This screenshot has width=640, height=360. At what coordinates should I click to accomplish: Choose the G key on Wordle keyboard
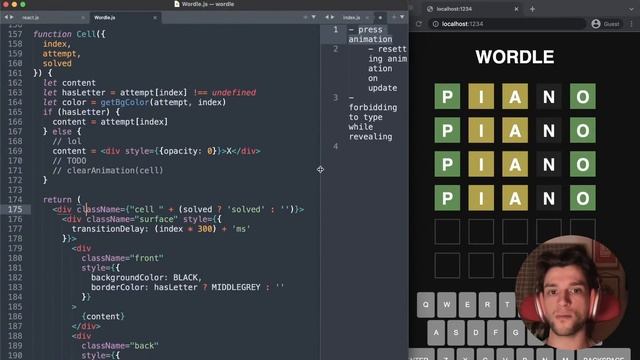(x=516, y=333)
